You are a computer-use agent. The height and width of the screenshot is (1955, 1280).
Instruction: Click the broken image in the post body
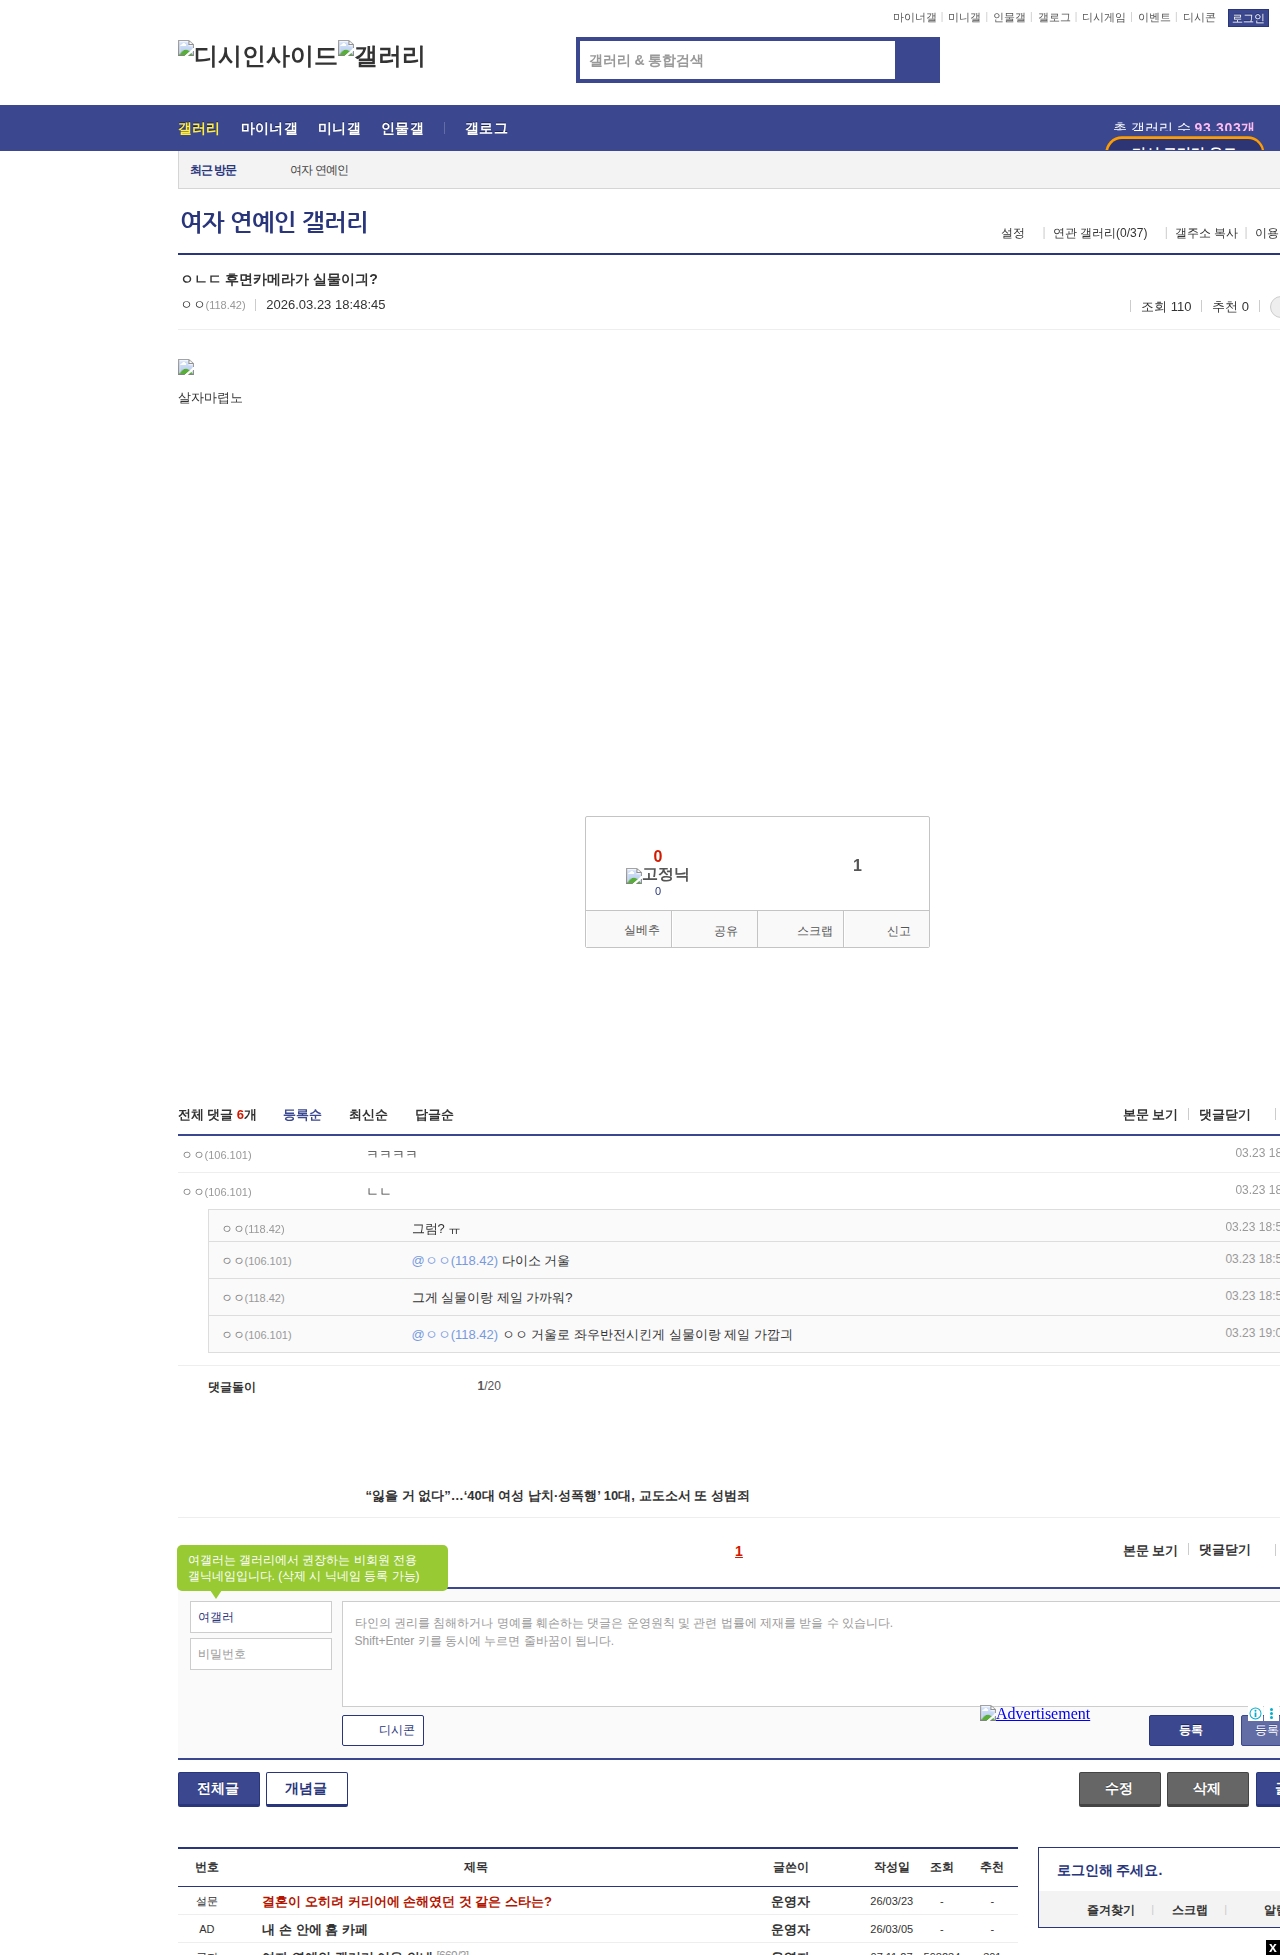186,368
